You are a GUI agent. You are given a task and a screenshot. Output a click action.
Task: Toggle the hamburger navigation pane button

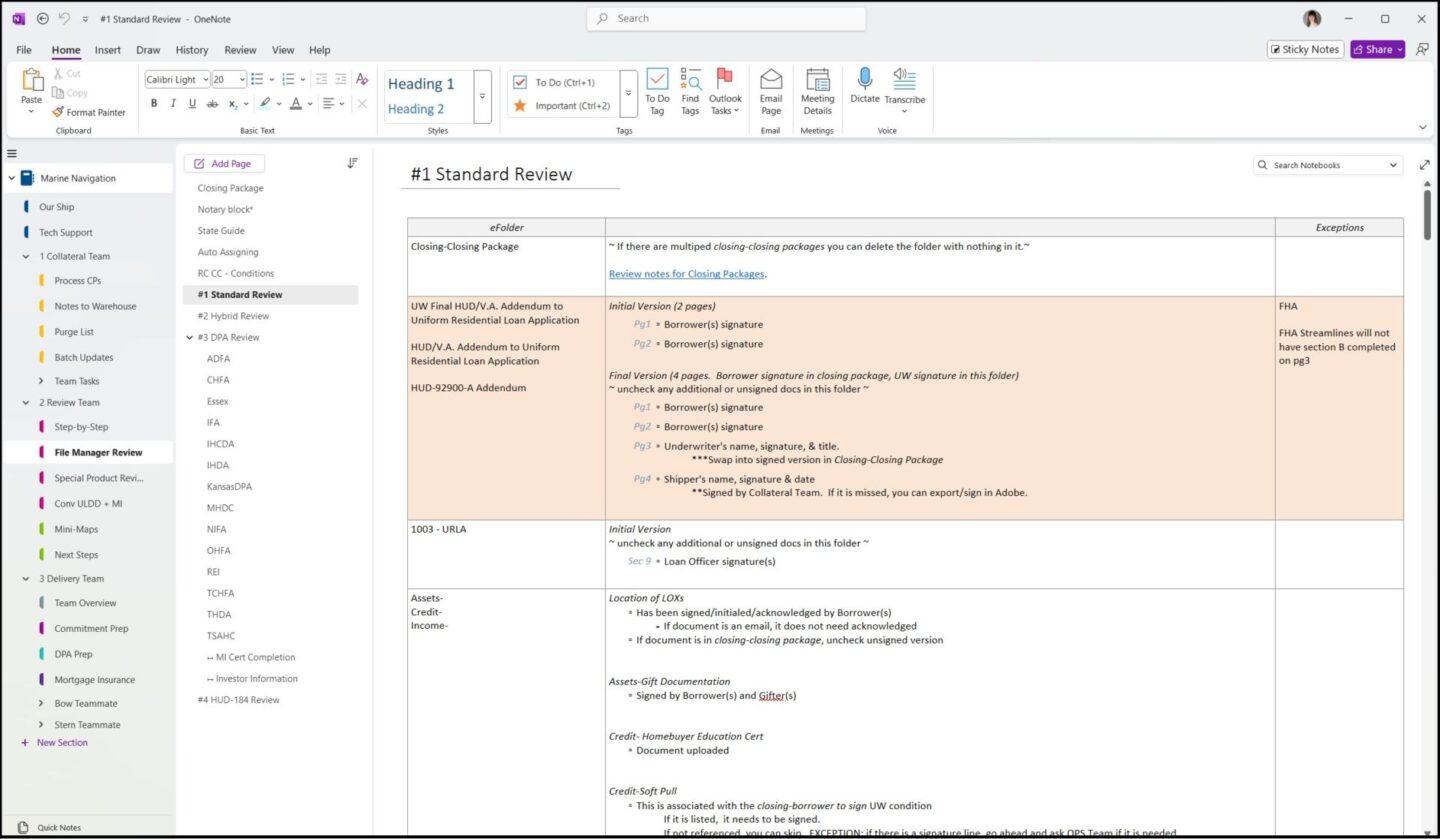pos(12,153)
